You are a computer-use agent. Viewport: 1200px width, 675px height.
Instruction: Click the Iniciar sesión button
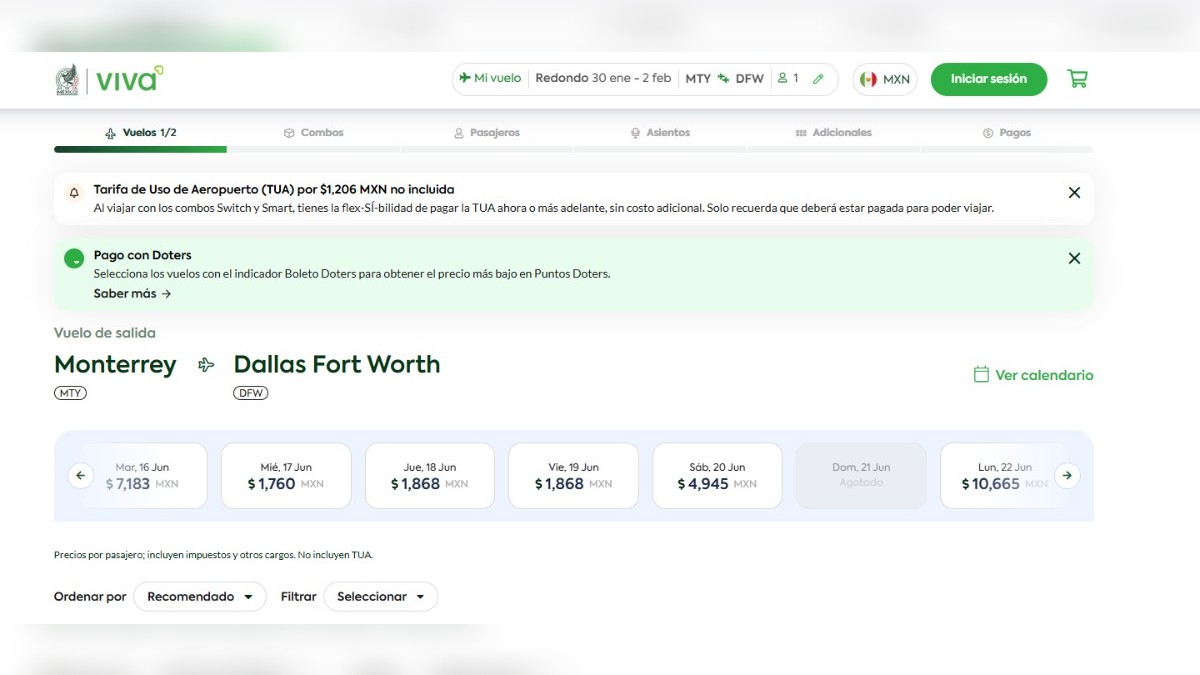coord(988,78)
